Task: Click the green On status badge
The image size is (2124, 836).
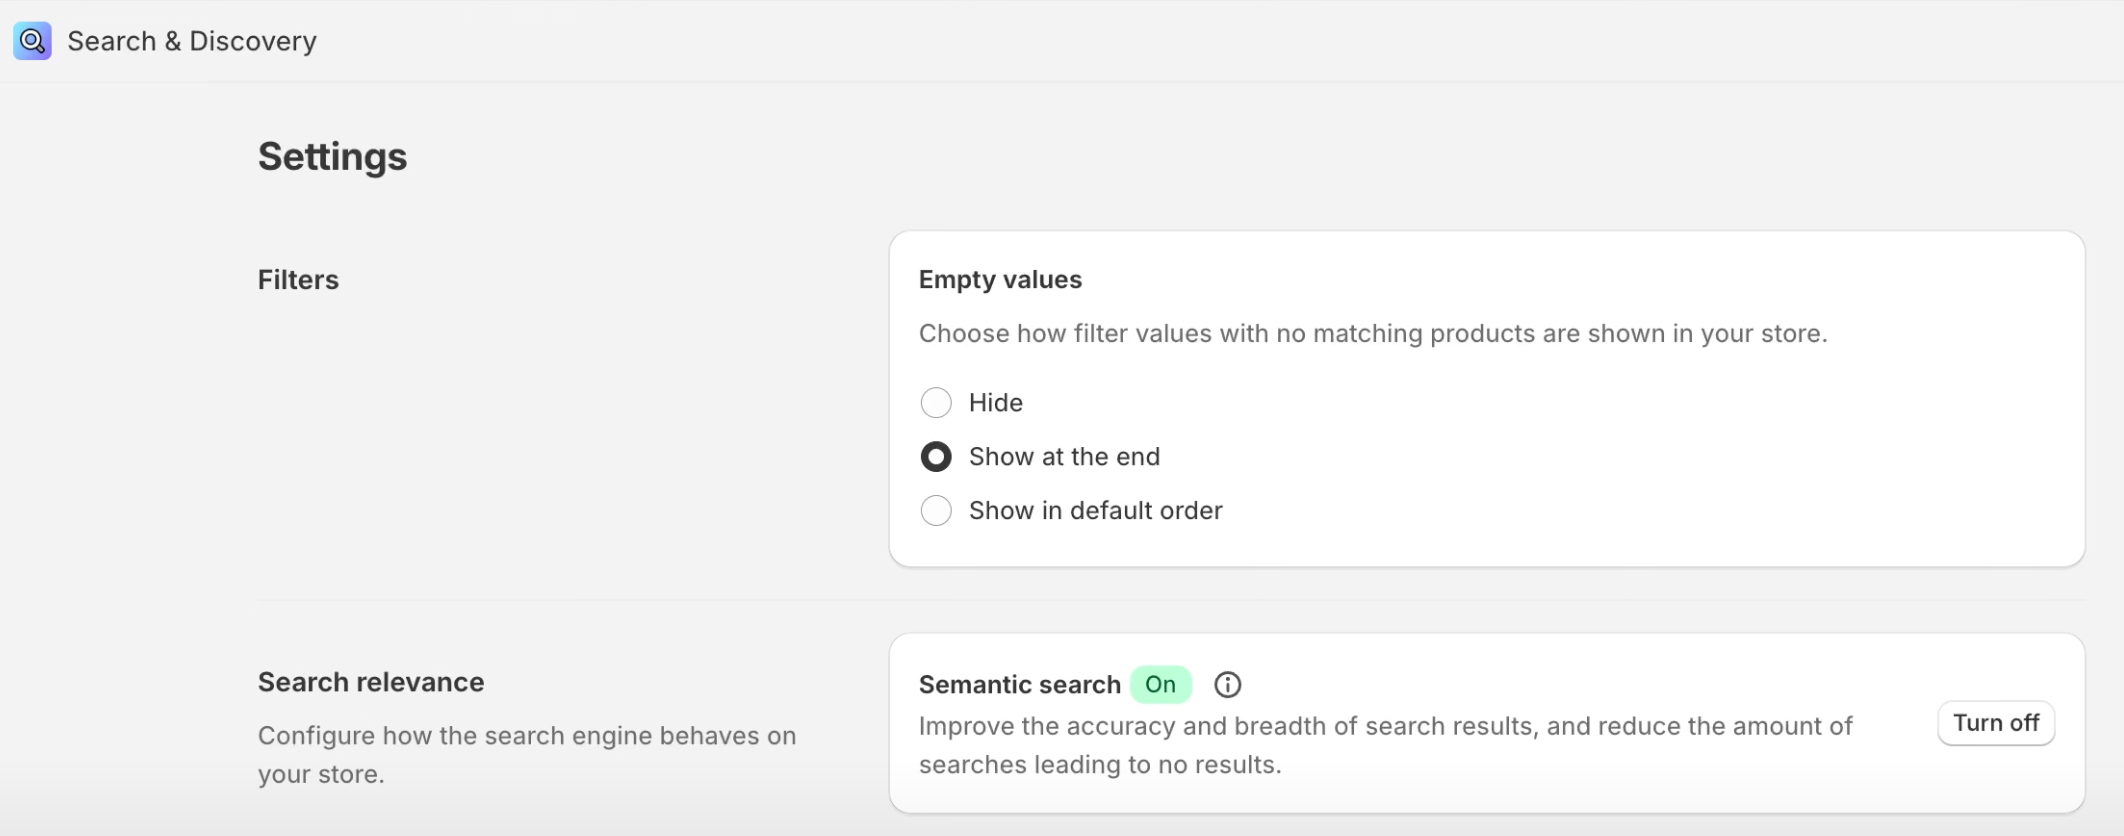Action: [1160, 685]
